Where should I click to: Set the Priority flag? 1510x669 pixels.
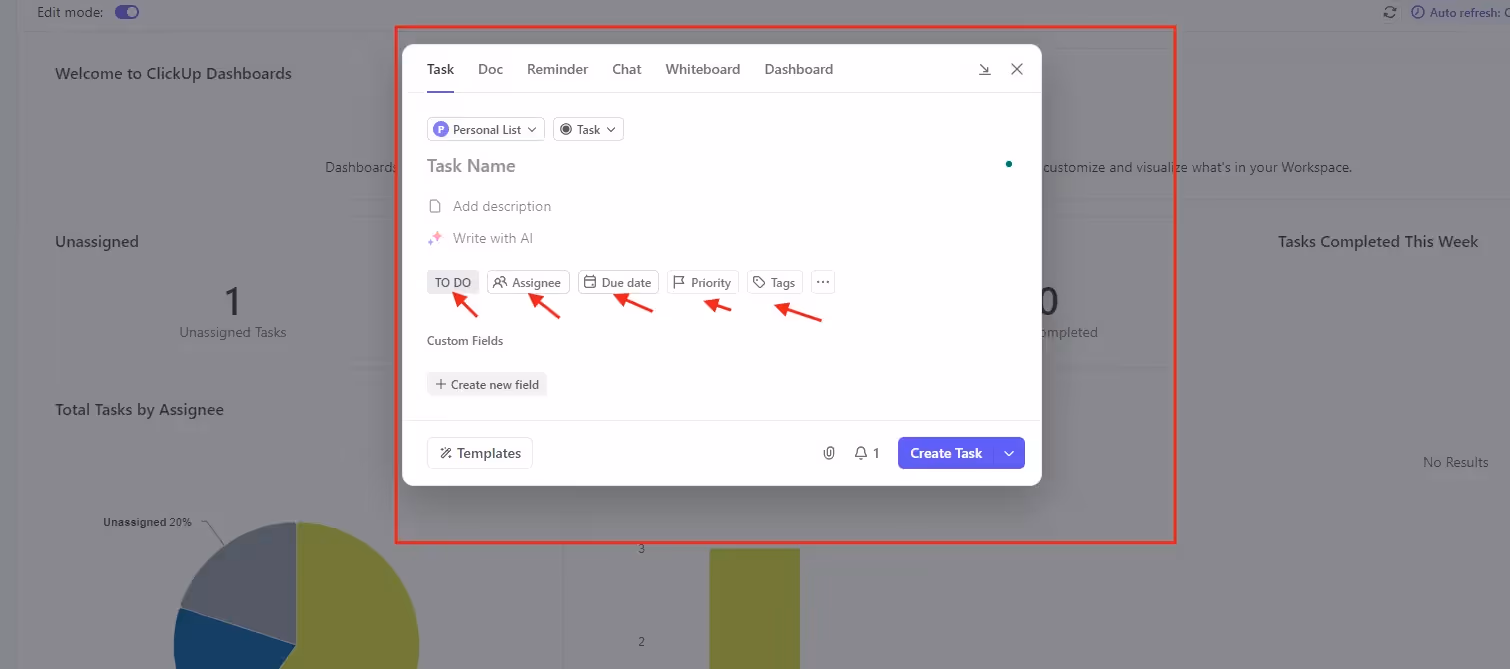[x=703, y=283]
